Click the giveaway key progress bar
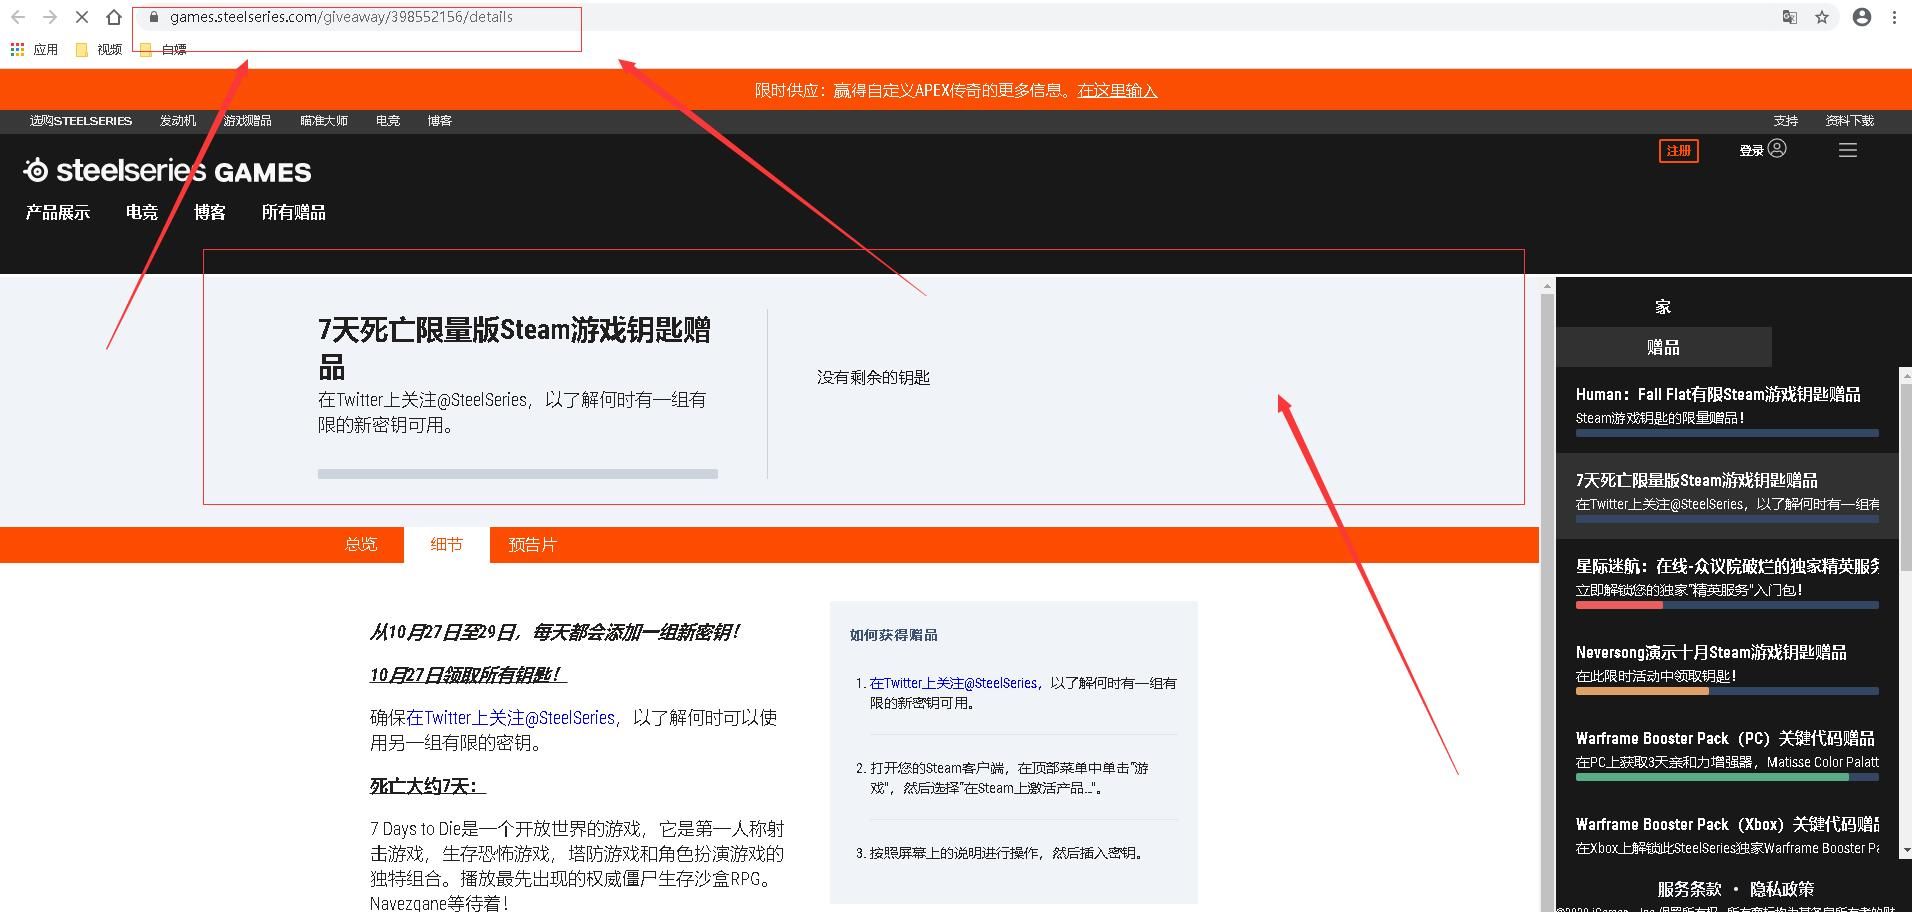The width and height of the screenshot is (1912, 912). 518,474
